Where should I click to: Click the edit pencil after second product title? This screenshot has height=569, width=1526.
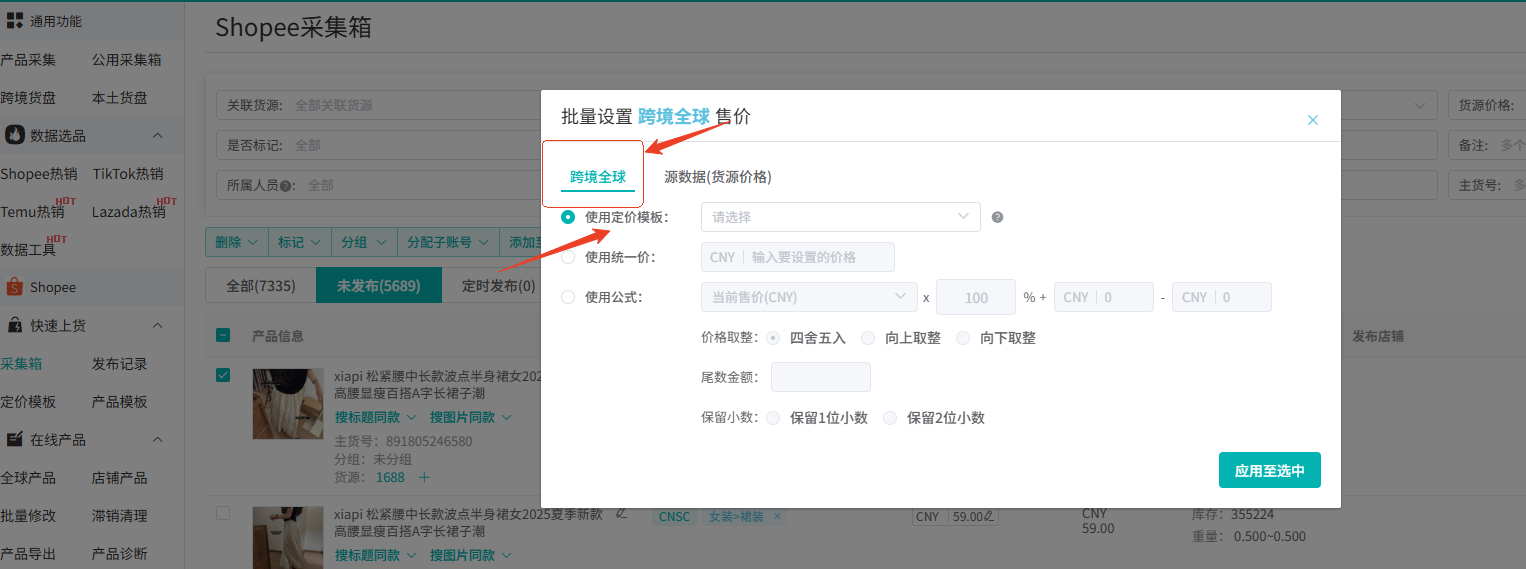click(x=621, y=513)
